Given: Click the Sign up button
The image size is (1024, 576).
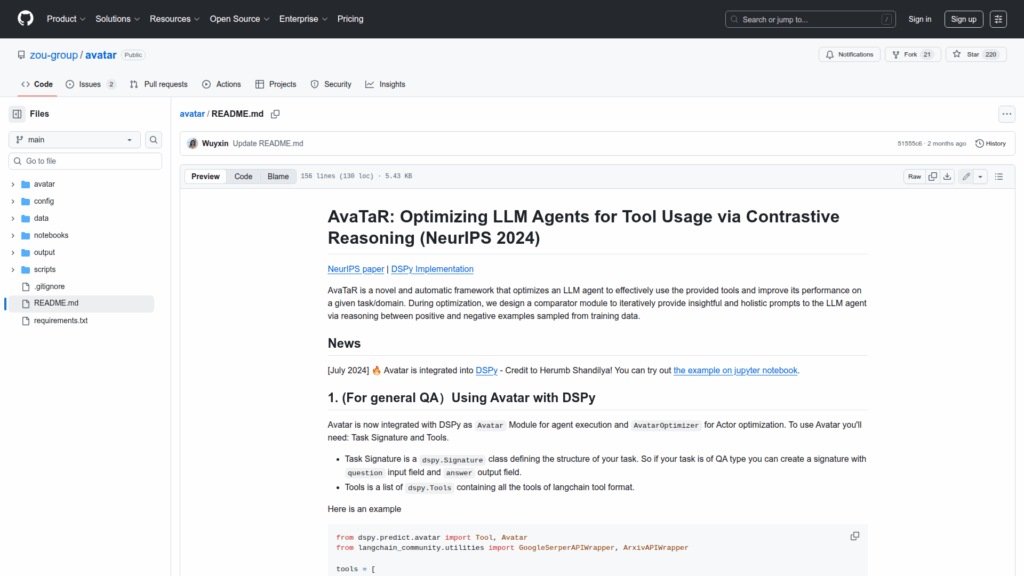Looking at the screenshot, I should 963,19.
